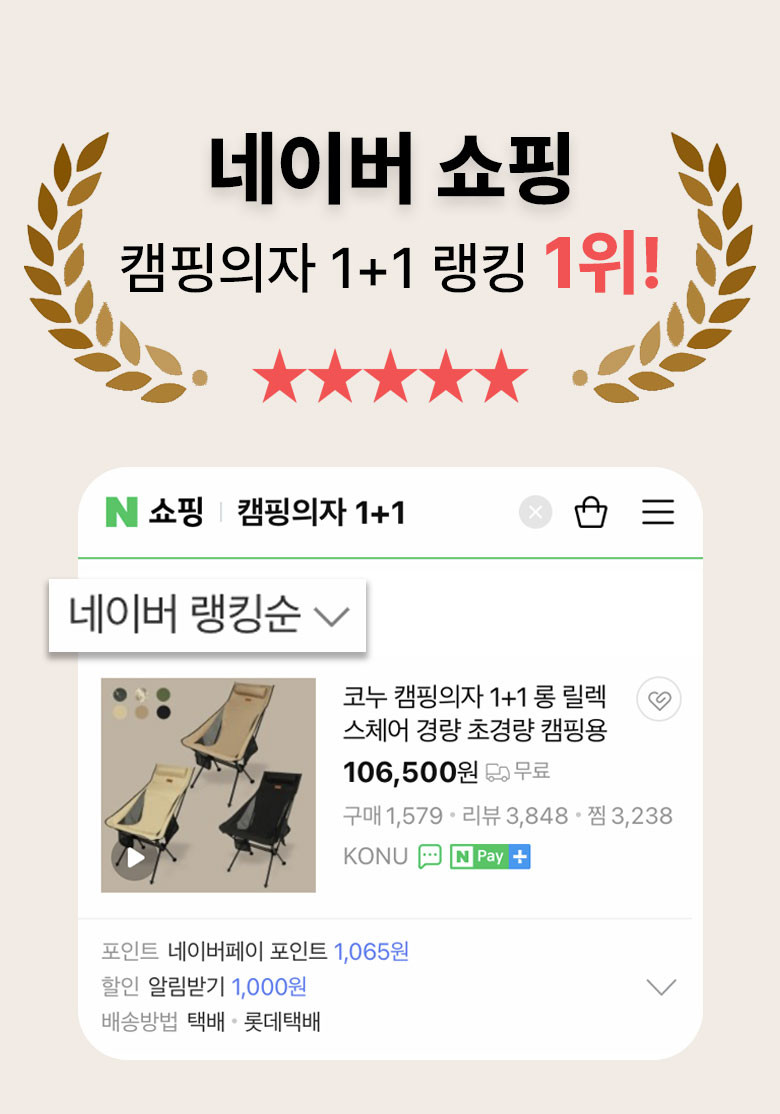Image resolution: width=780 pixels, height=1114 pixels.
Task: Open the hamburger menu icon
Action: [x=658, y=512]
